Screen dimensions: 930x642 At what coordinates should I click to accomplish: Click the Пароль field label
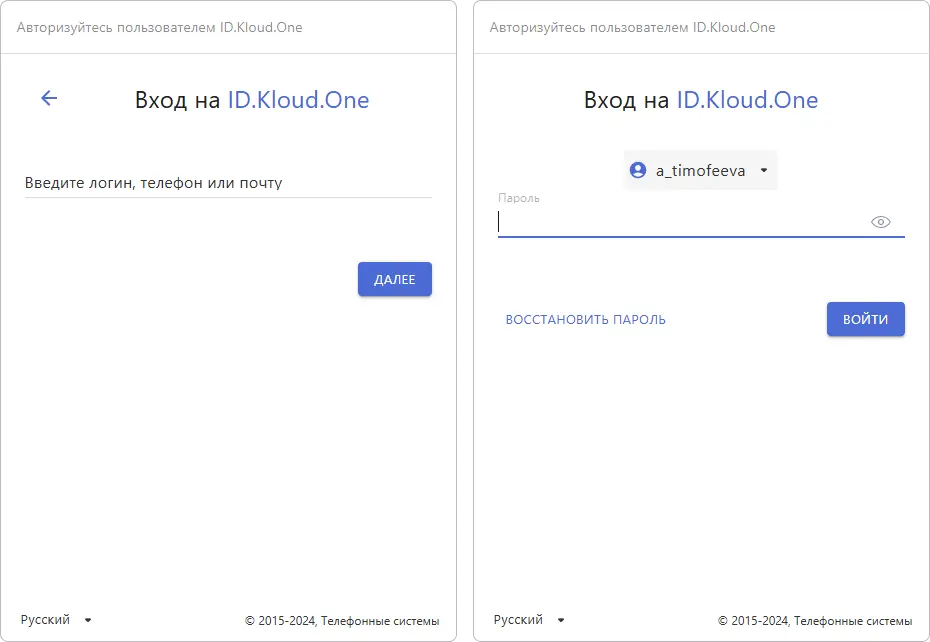pos(519,198)
